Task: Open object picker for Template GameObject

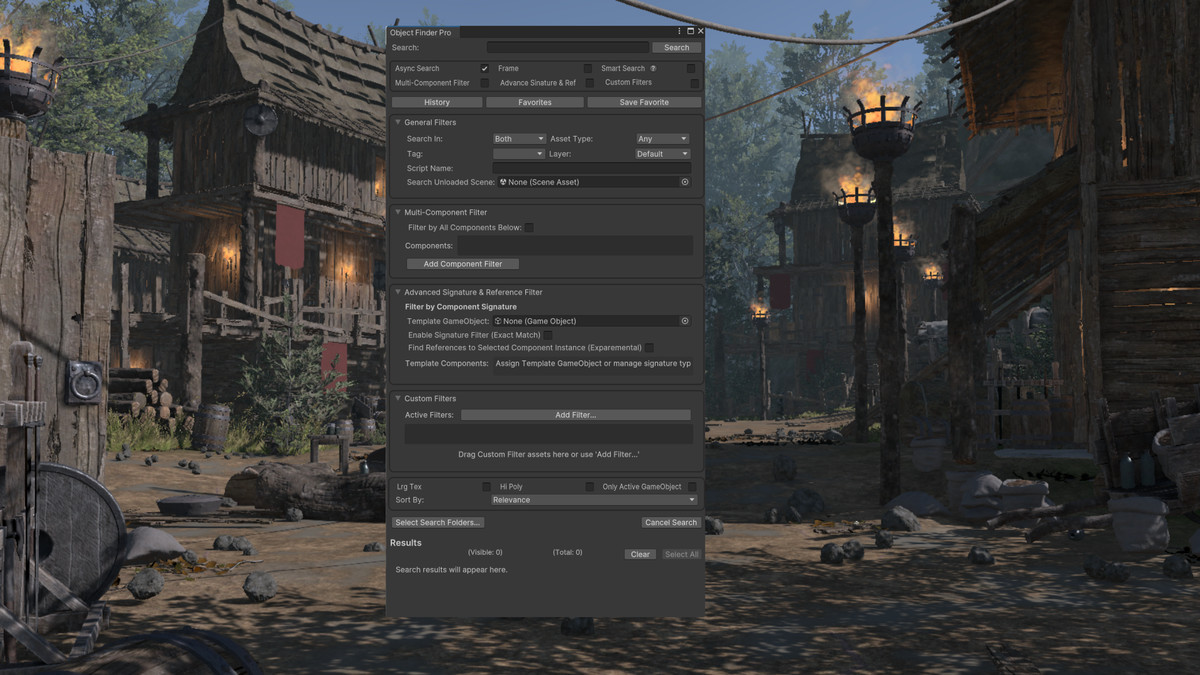Action: [x=685, y=321]
